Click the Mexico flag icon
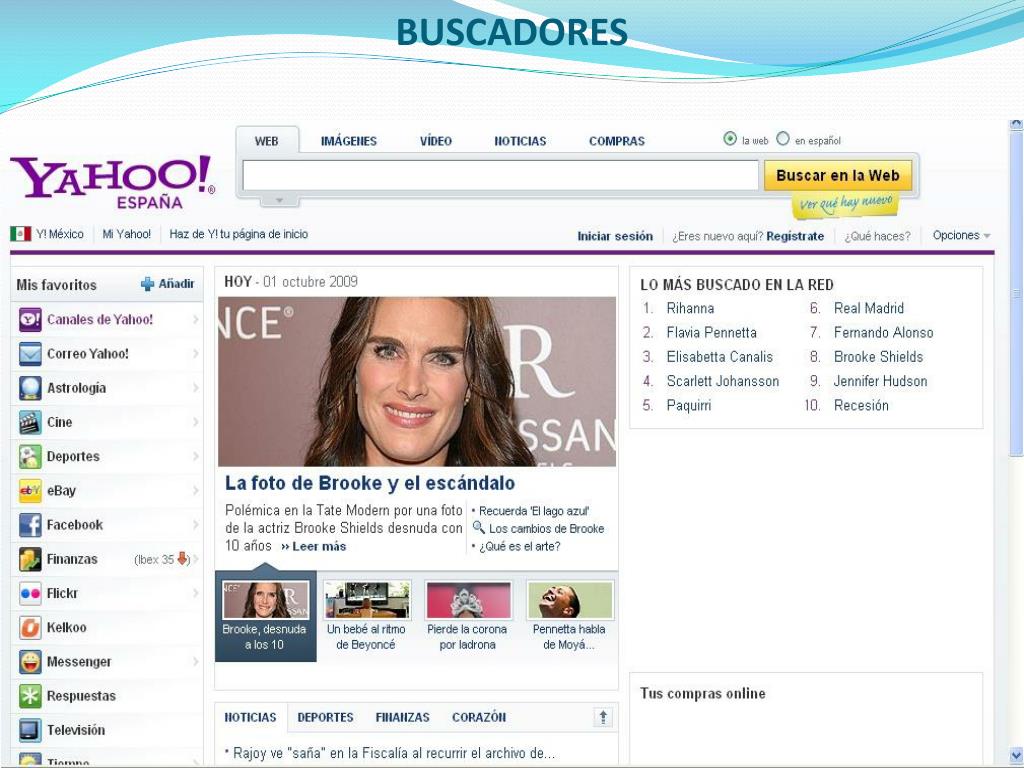 coord(21,234)
